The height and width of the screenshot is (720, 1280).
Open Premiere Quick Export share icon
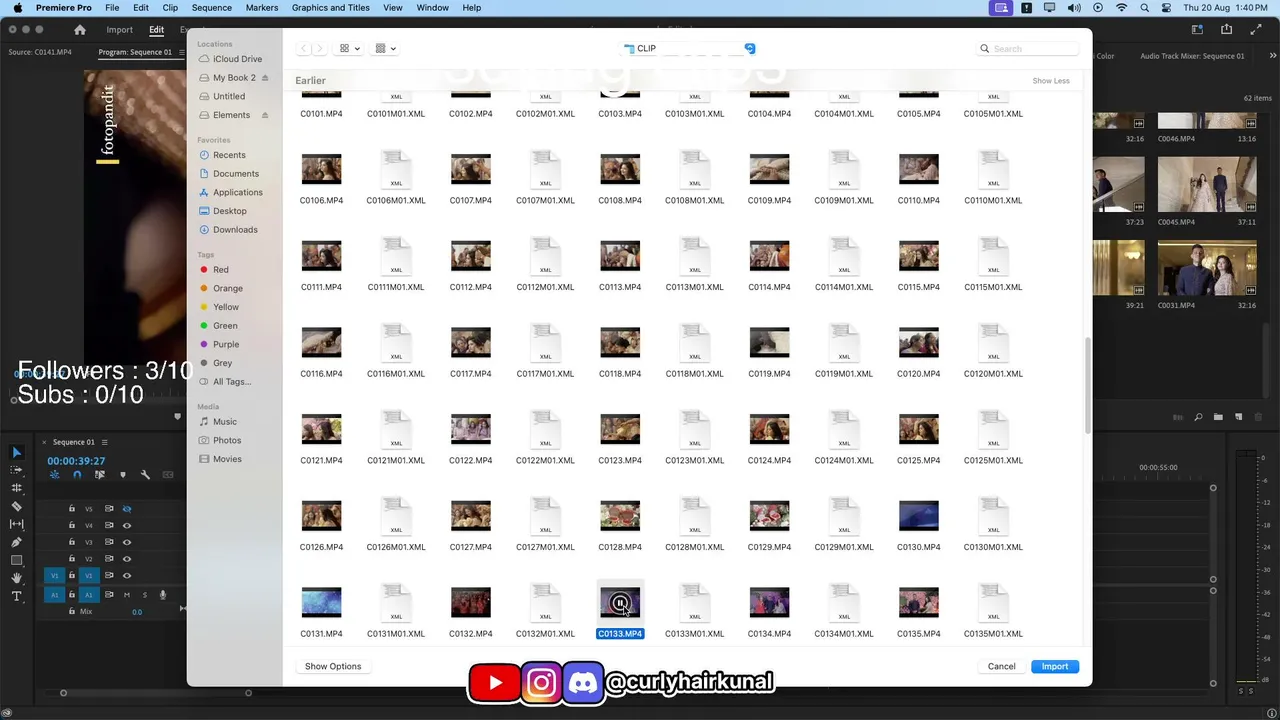1226,30
